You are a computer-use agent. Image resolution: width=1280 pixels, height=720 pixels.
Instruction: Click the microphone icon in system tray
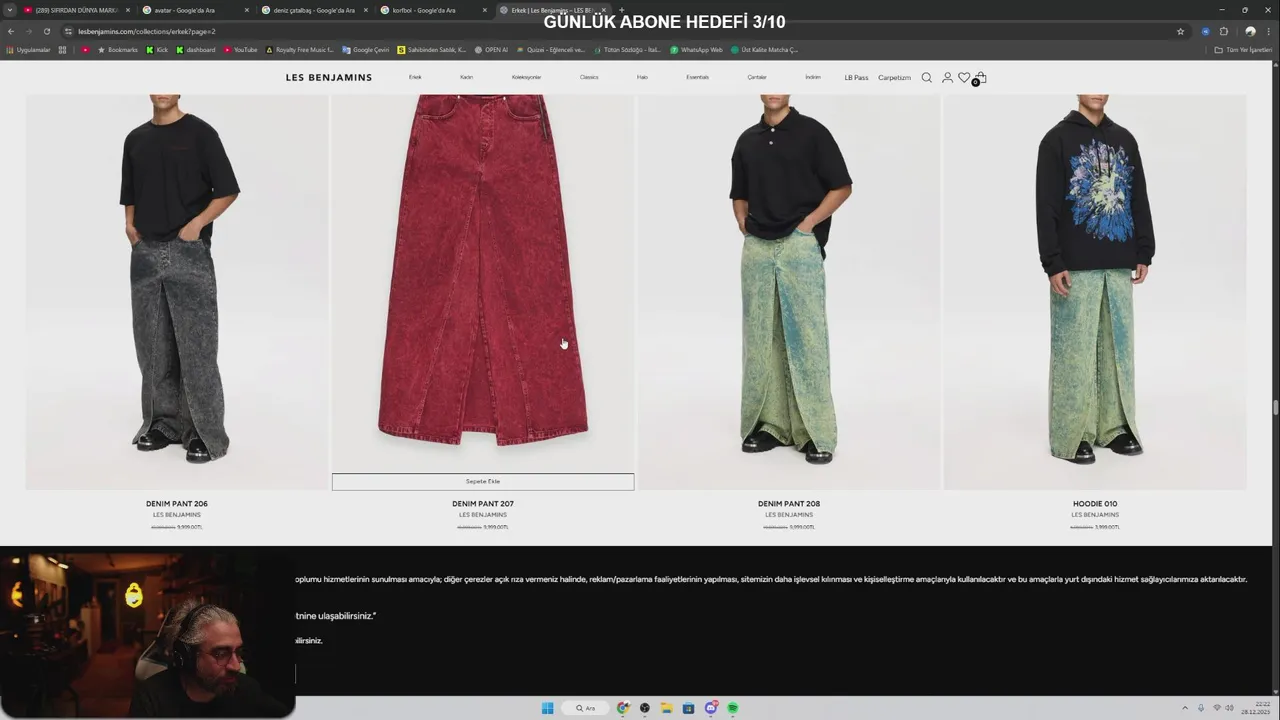click(1201, 708)
